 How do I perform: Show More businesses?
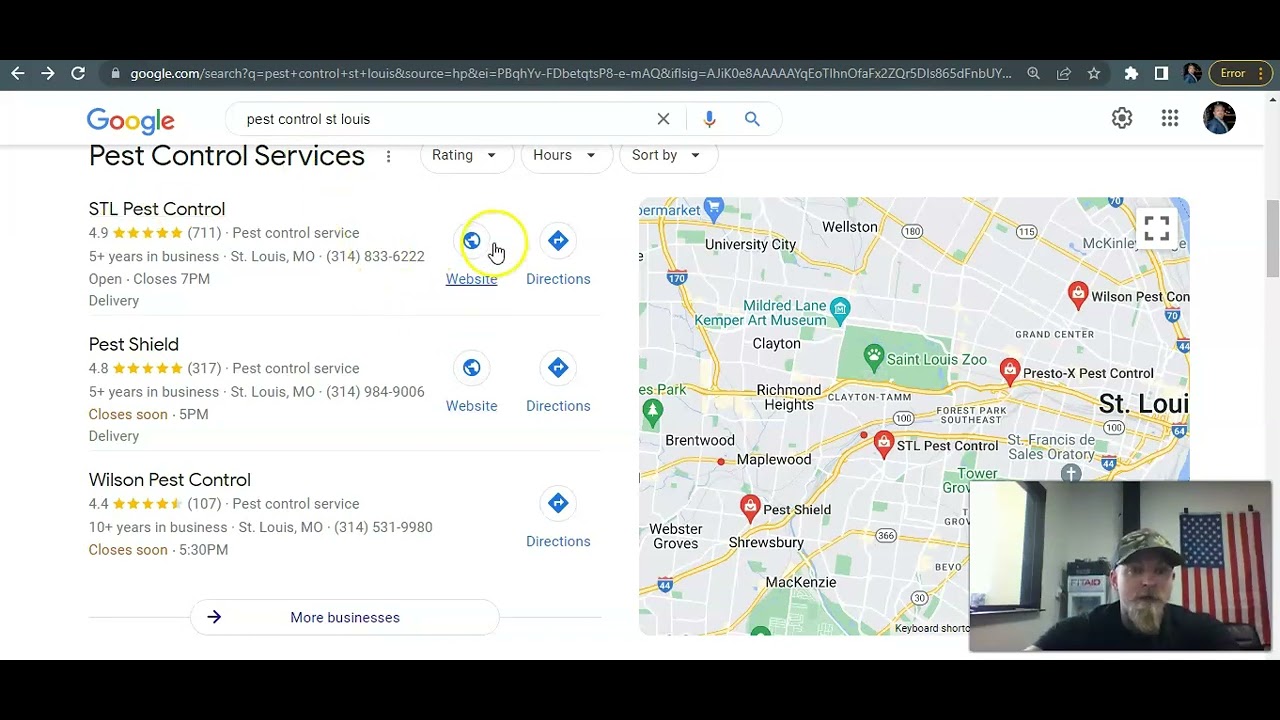pyautogui.click(x=345, y=617)
